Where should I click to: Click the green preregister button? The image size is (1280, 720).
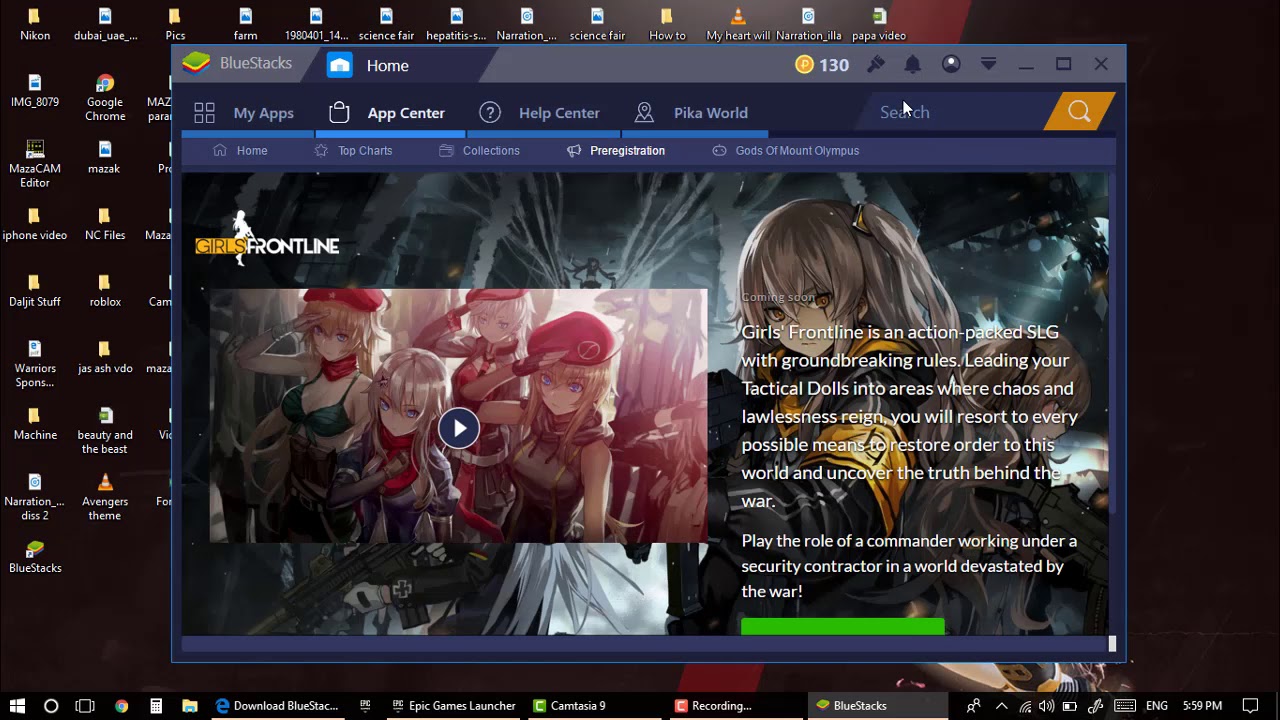(842, 626)
